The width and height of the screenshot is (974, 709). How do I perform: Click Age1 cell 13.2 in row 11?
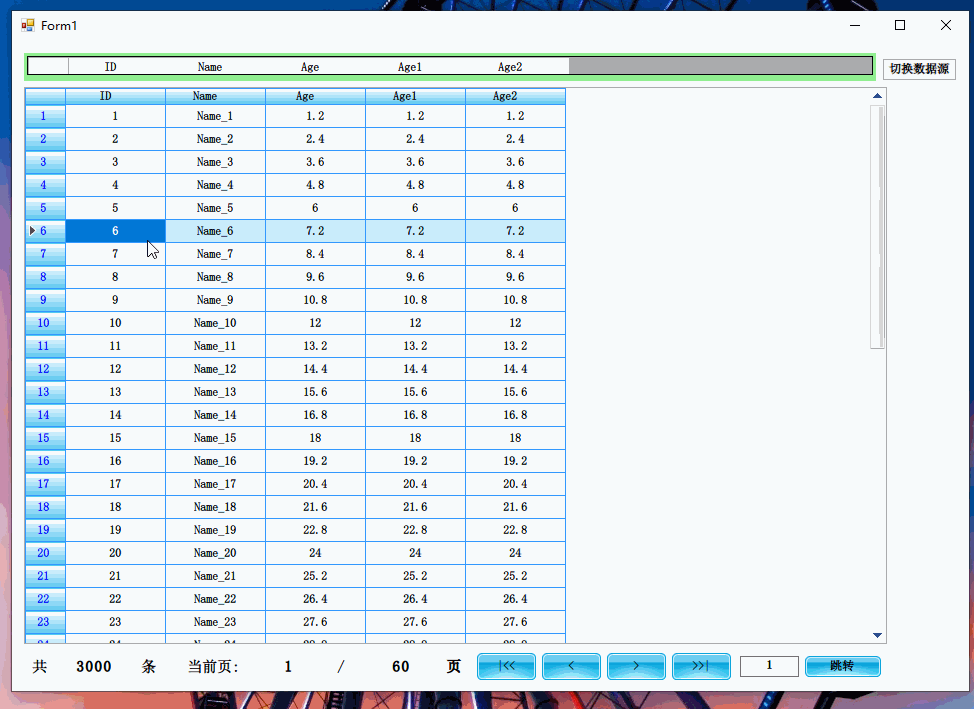click(416, 346)
